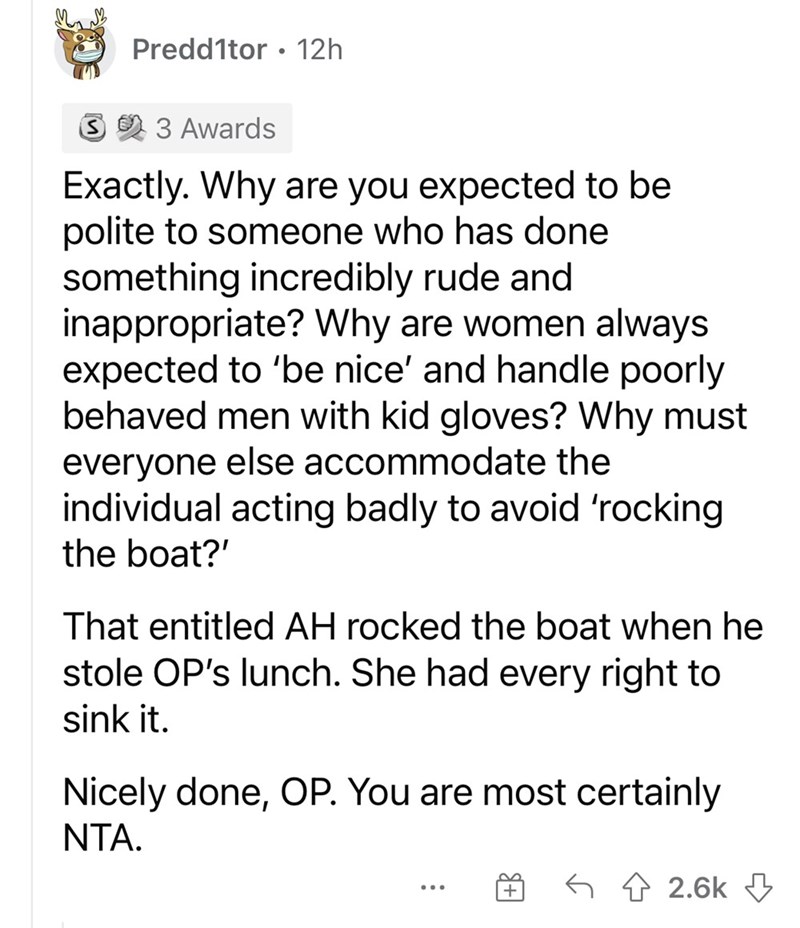This screenshot has width=800, height=928.
Task: Tap the "Nicely done, OP" paragraph
Action: point(392,814)
